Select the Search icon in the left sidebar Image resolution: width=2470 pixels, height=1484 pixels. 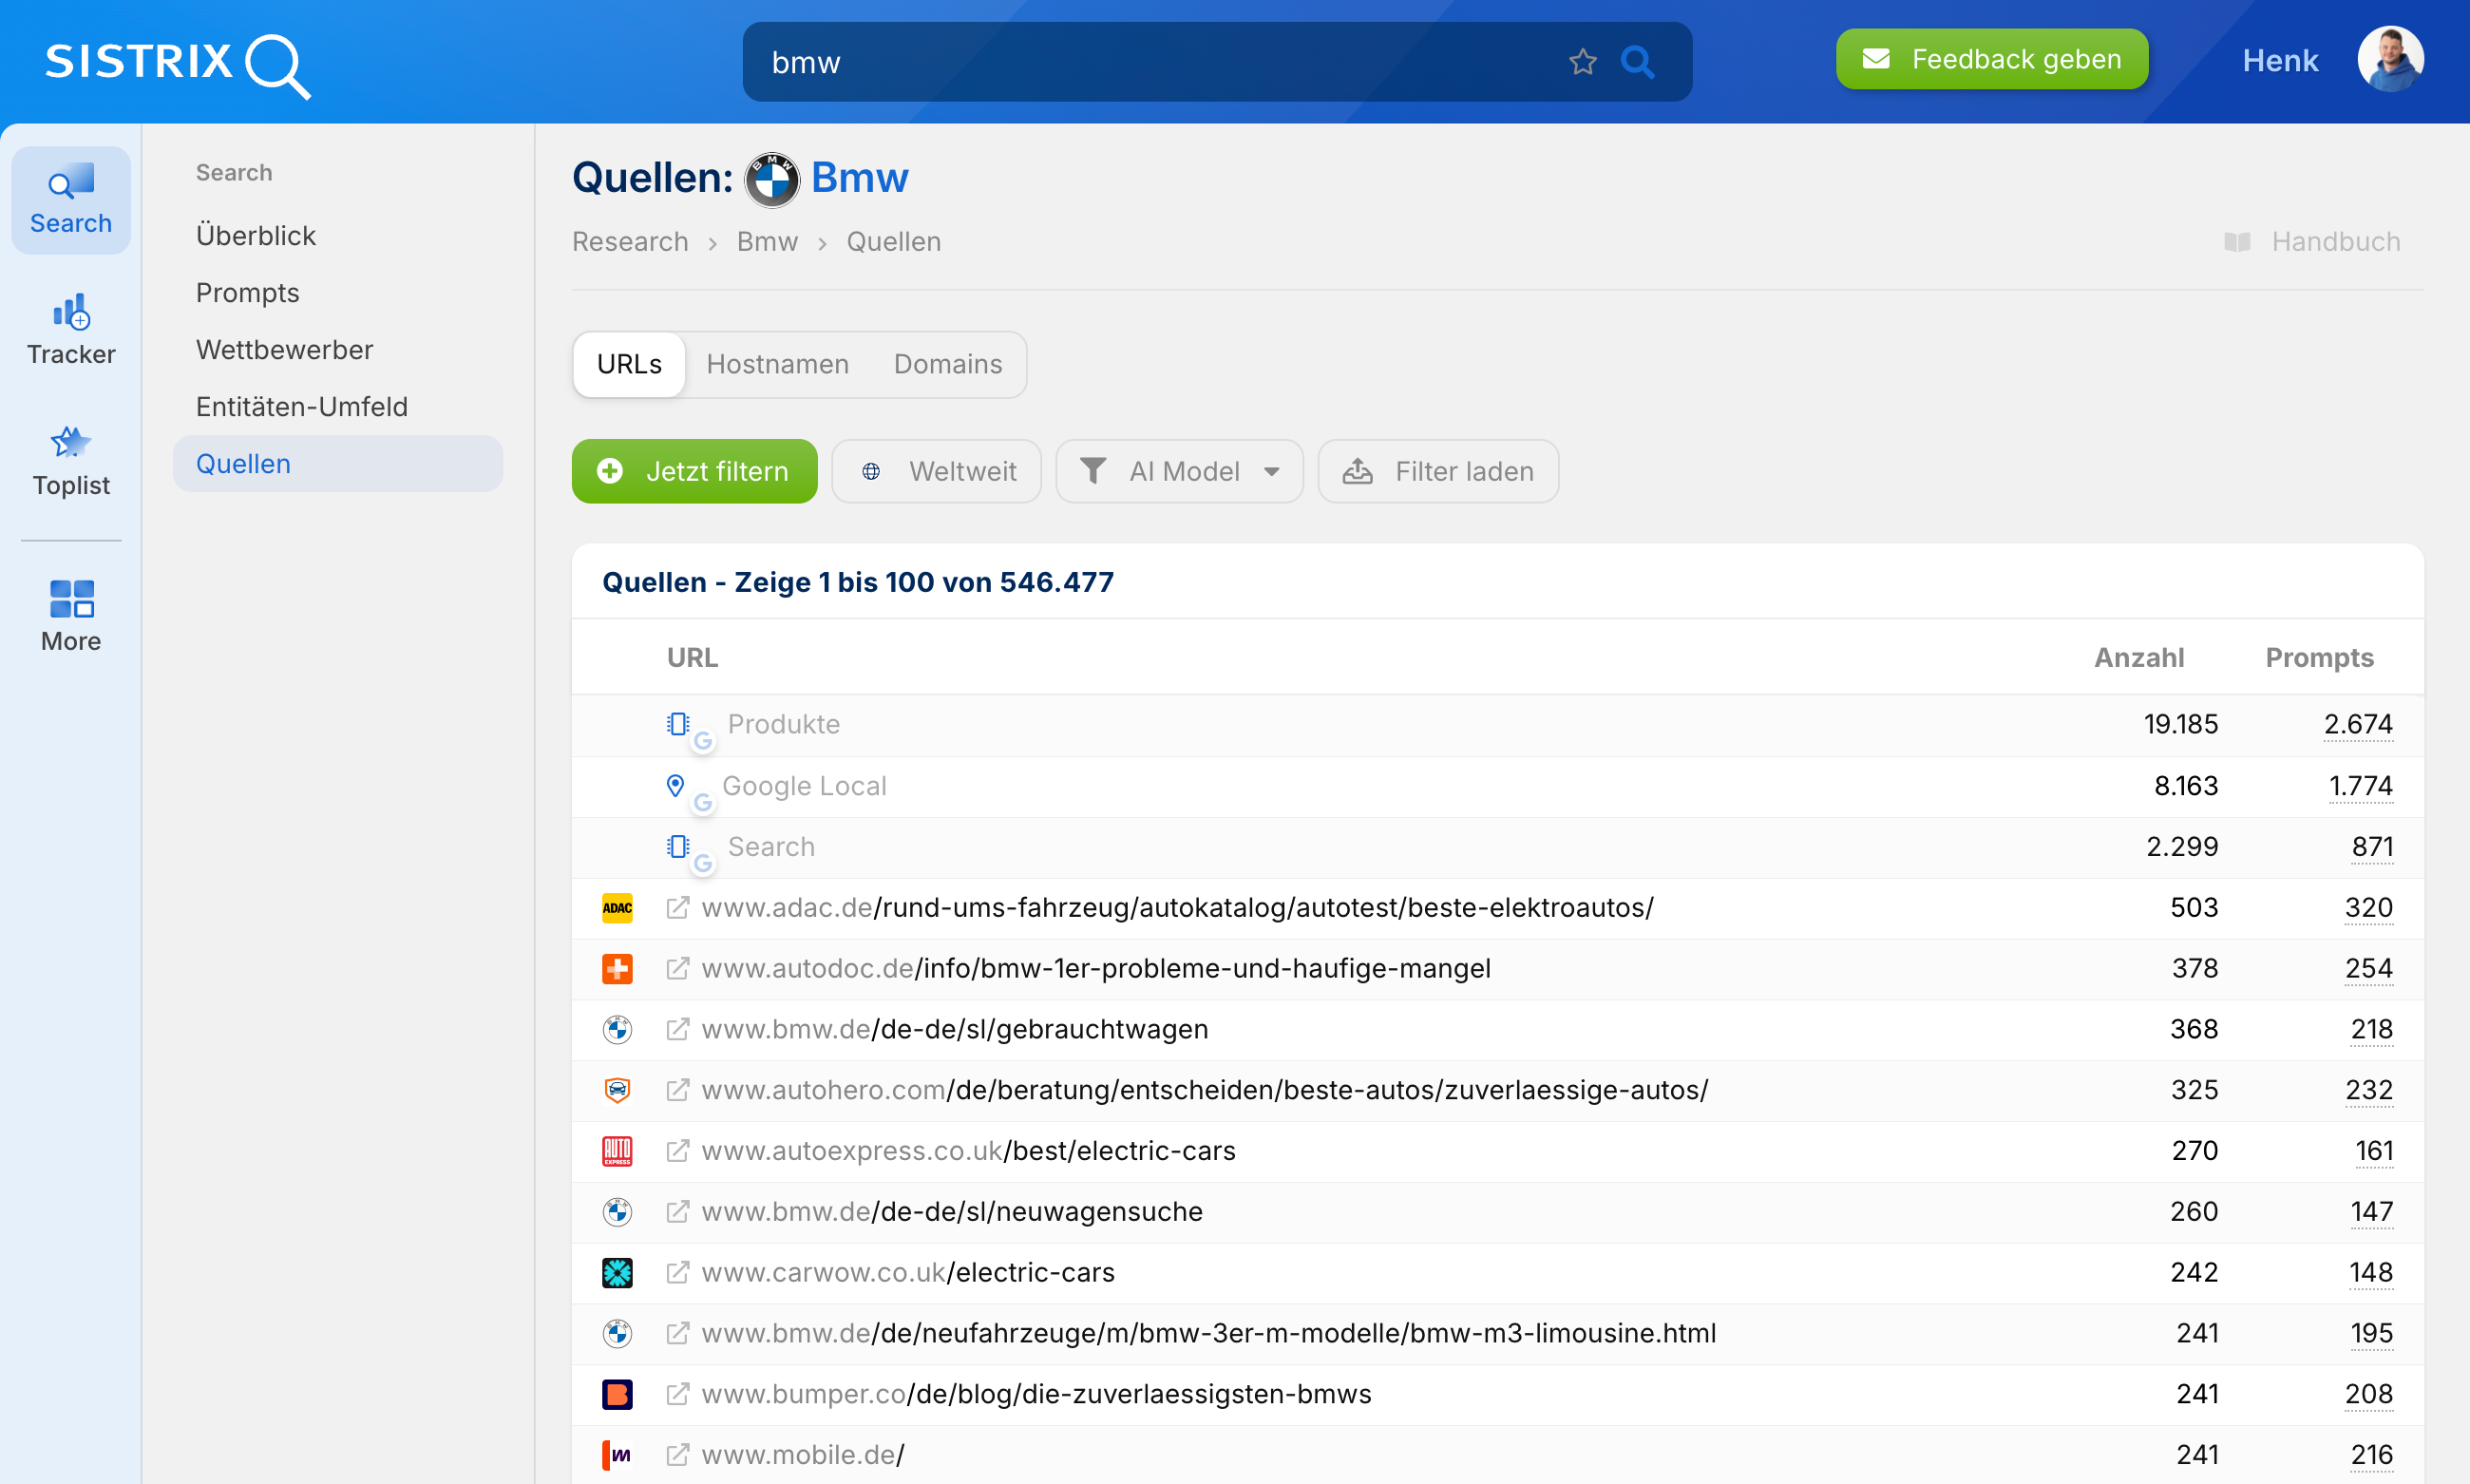(70, 184)
